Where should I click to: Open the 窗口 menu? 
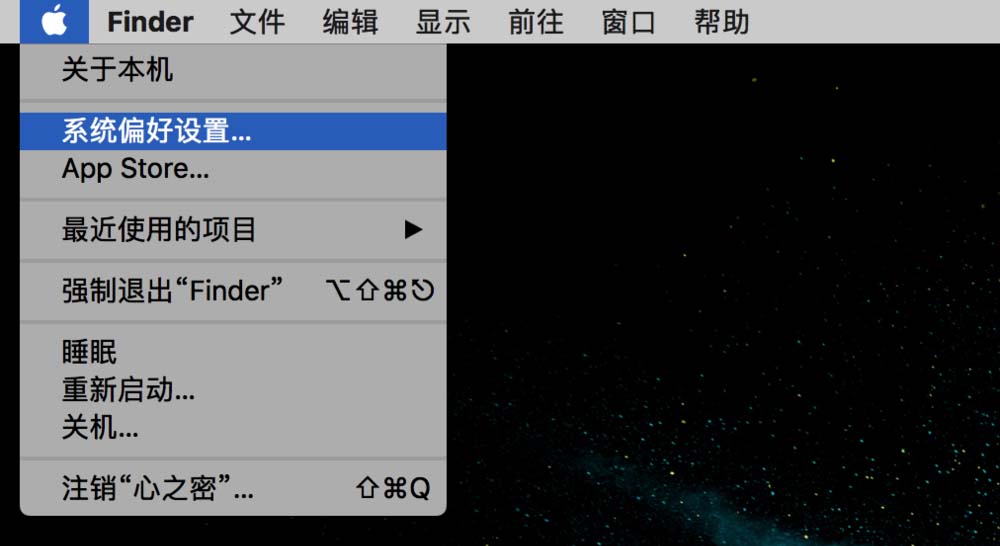pyautogui.click(x=629, y=22)
